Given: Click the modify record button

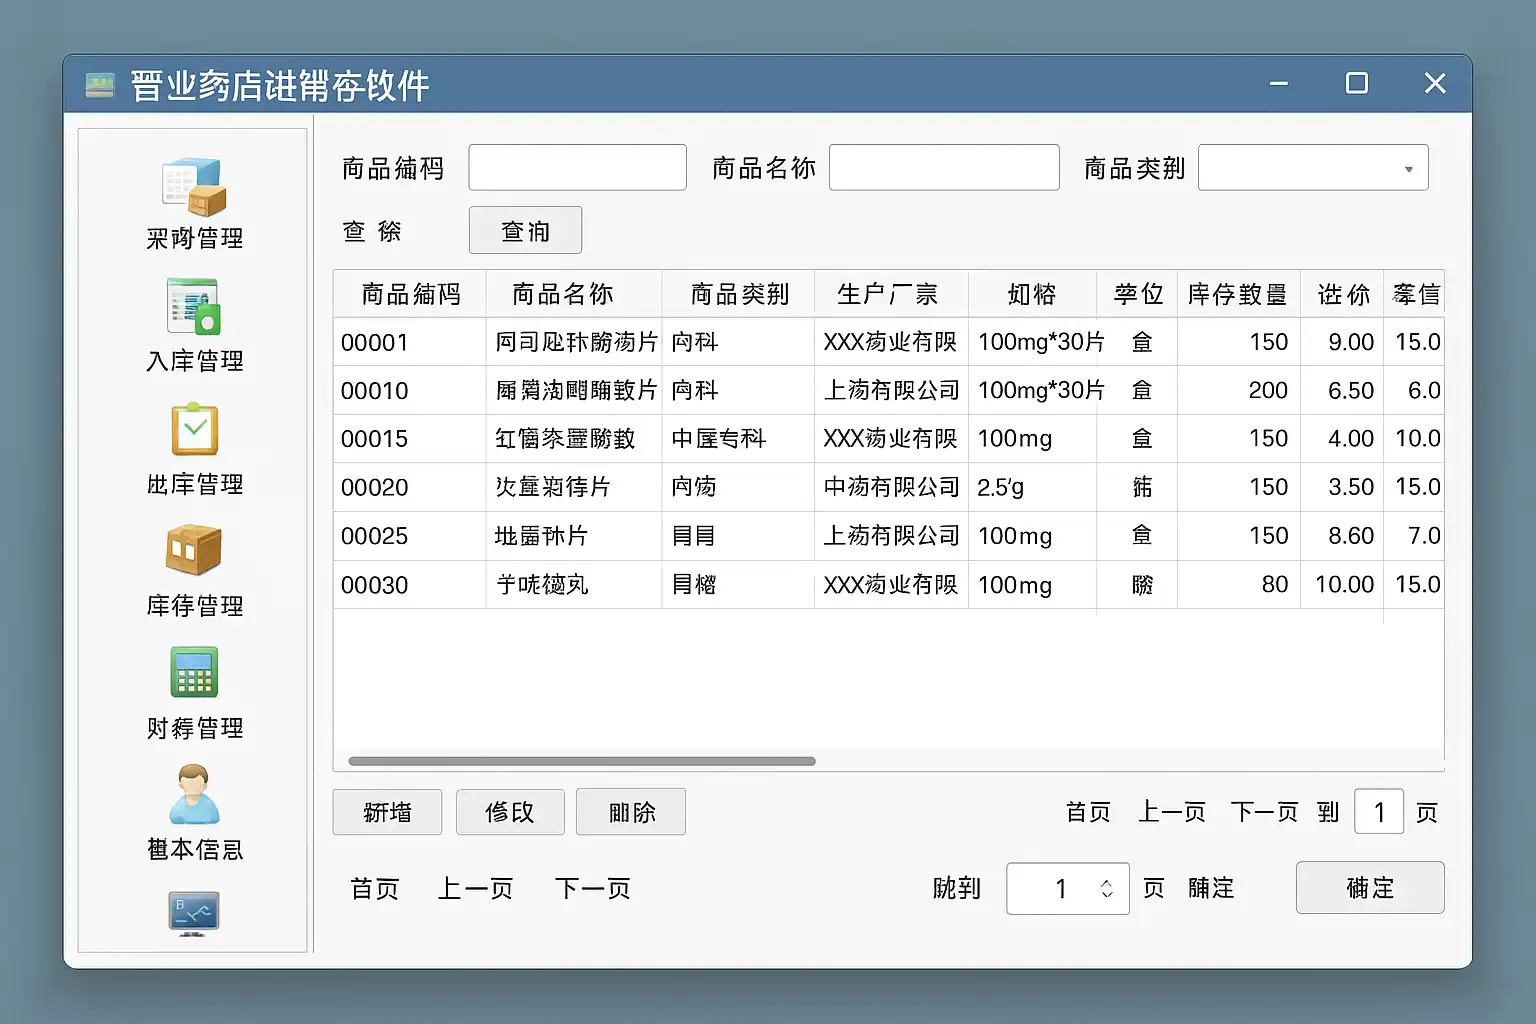Looking at the screenshot, I should pyautogui.click(x=510, y=812).
